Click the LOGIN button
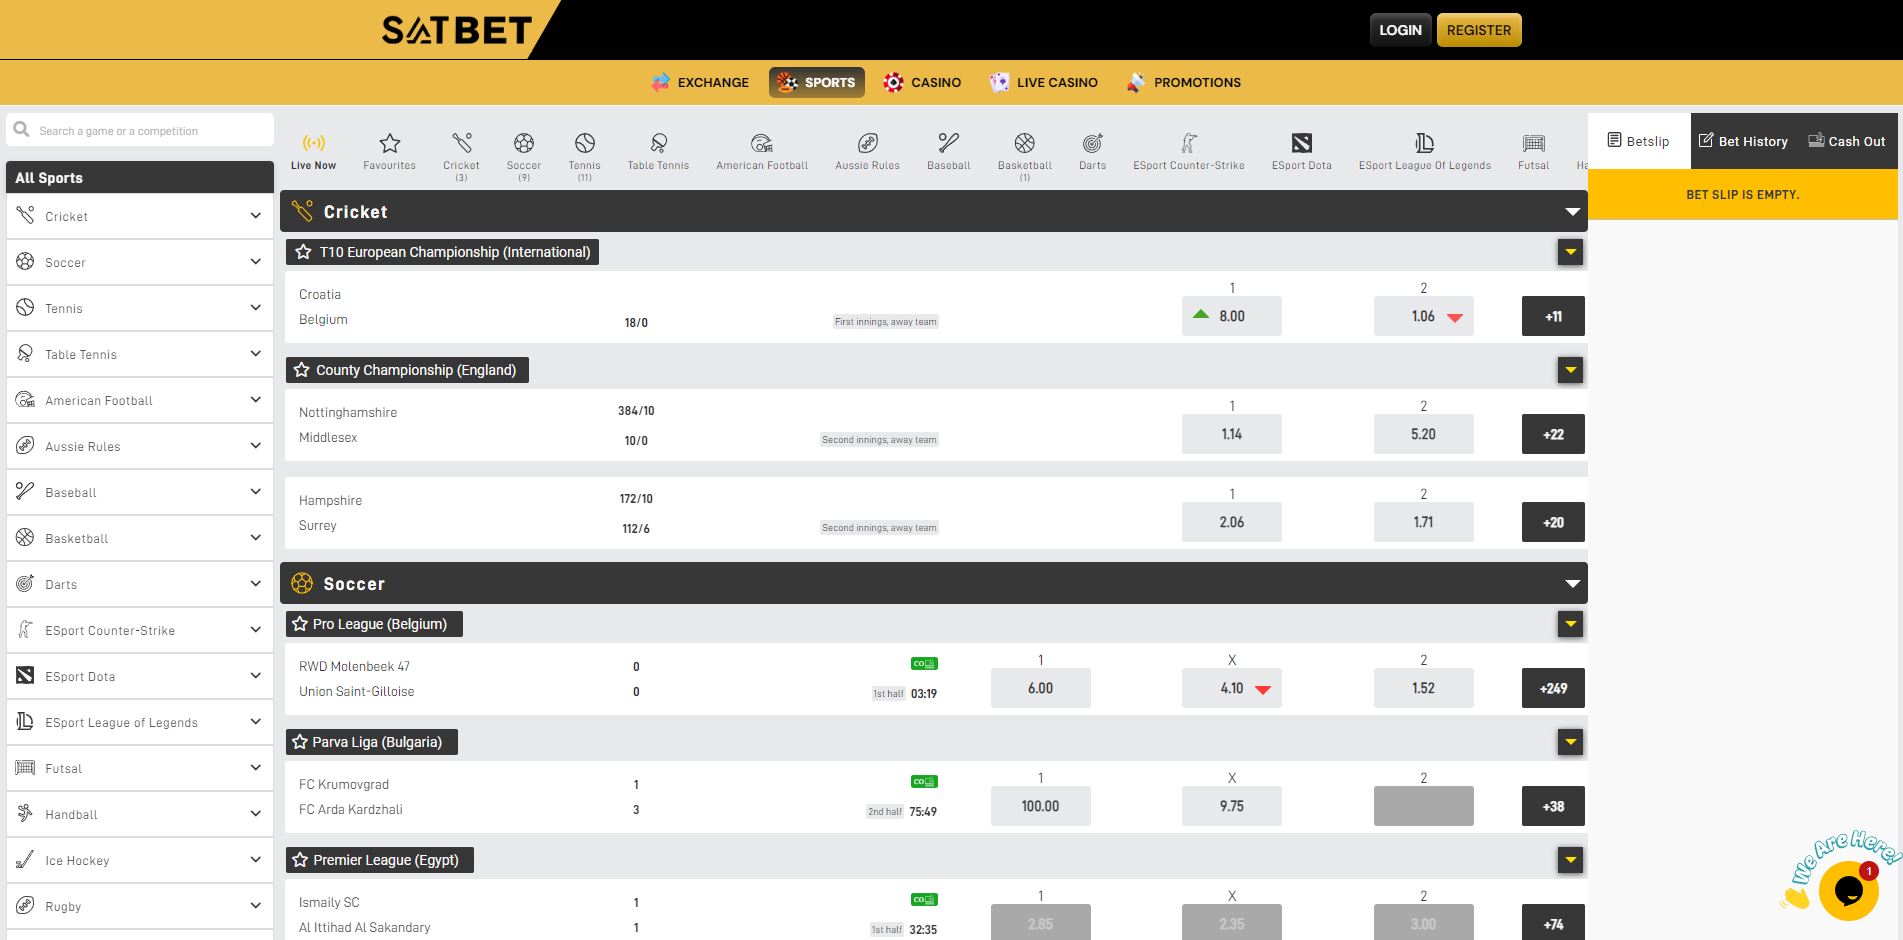This screenshot has width=1903, height=940. [1400, 30]
